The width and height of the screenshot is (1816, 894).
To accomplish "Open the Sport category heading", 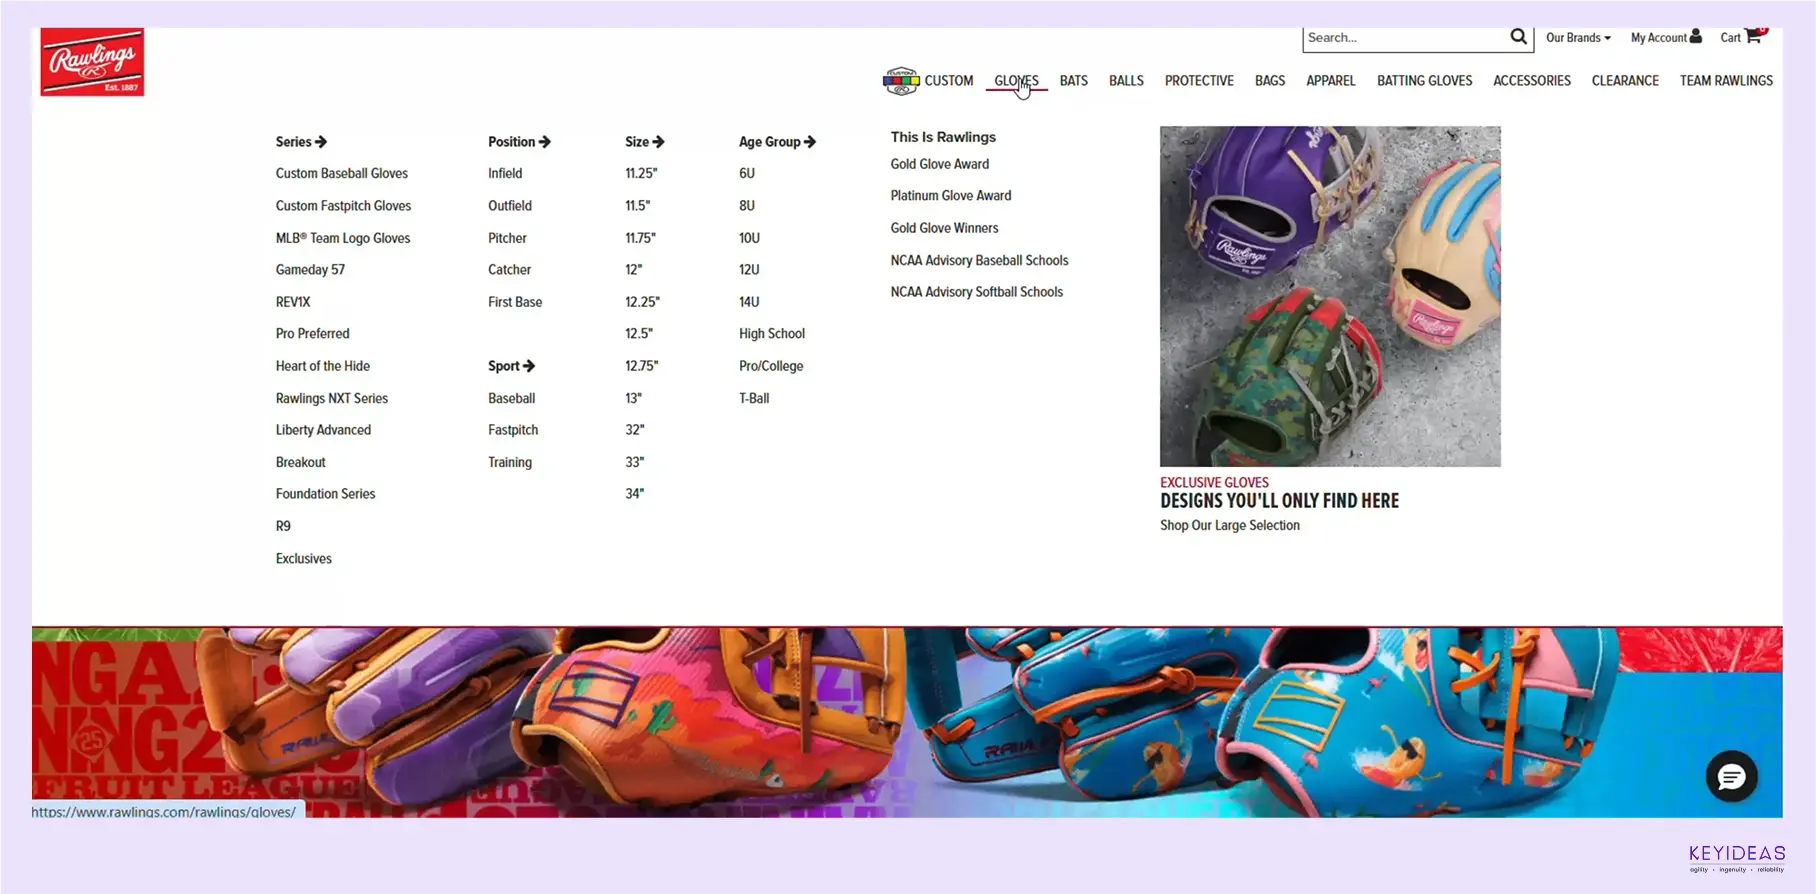I will (511, 366).
